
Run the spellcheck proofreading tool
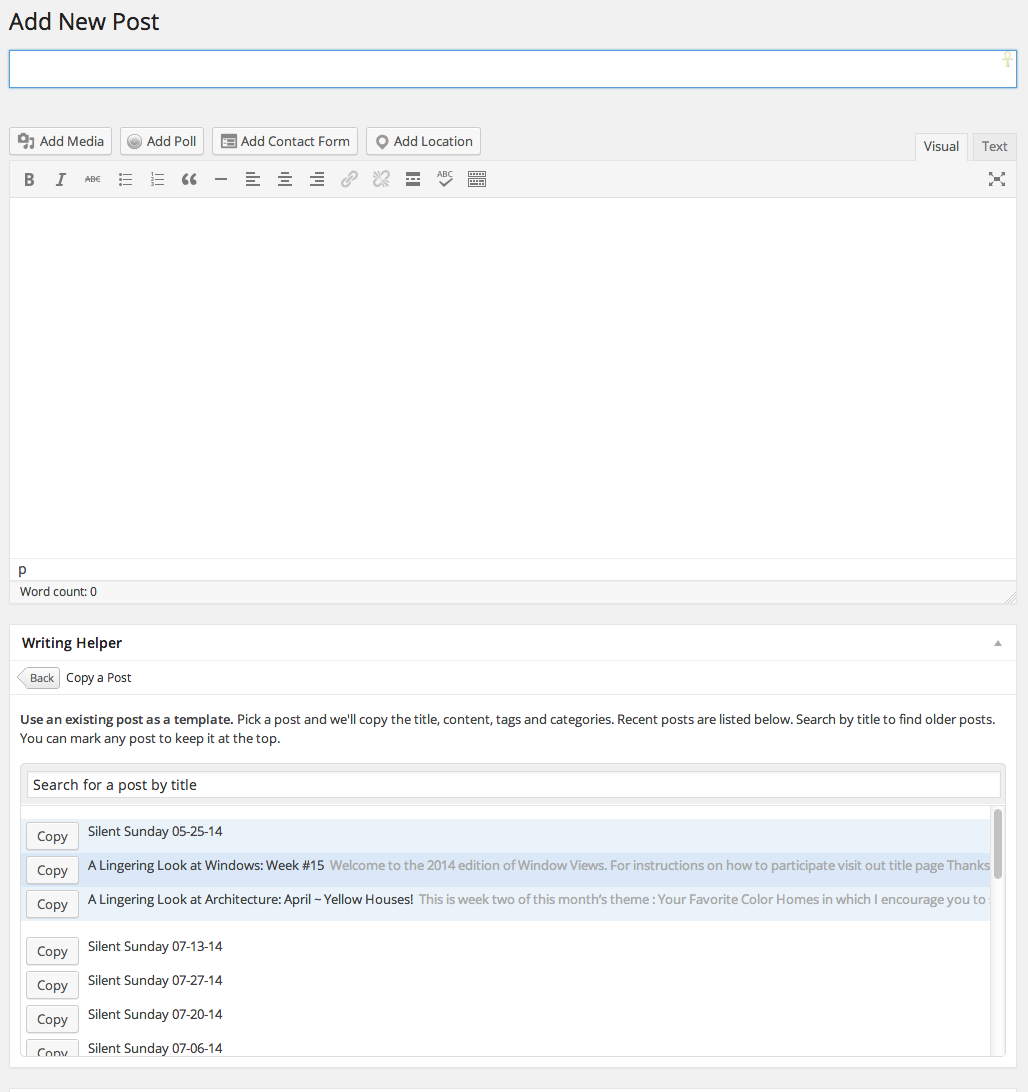coord(445,180)
